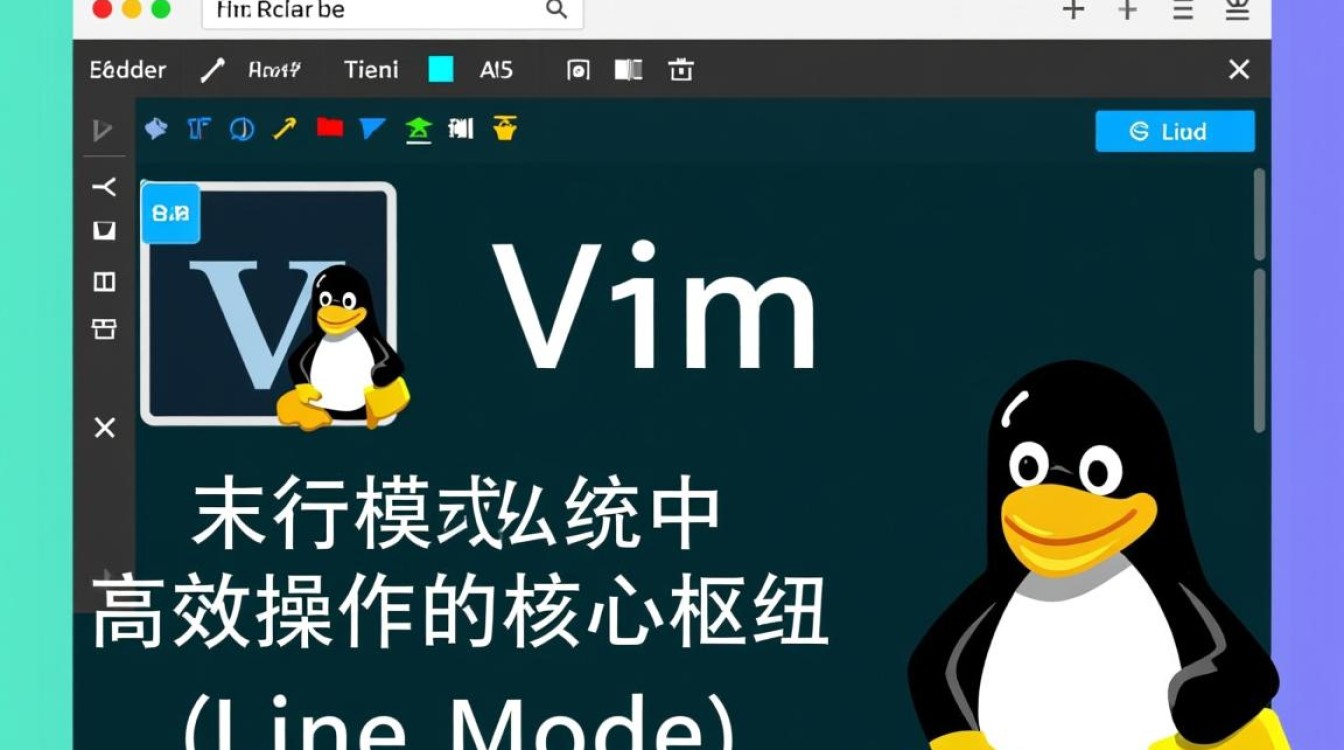Select the blue triangle marker tool
This screenshot has width=1344, height=750.
point(372,128)
